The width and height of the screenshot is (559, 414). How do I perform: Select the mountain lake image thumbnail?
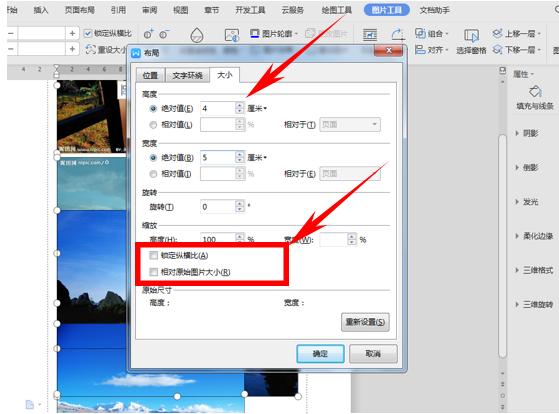92,267
